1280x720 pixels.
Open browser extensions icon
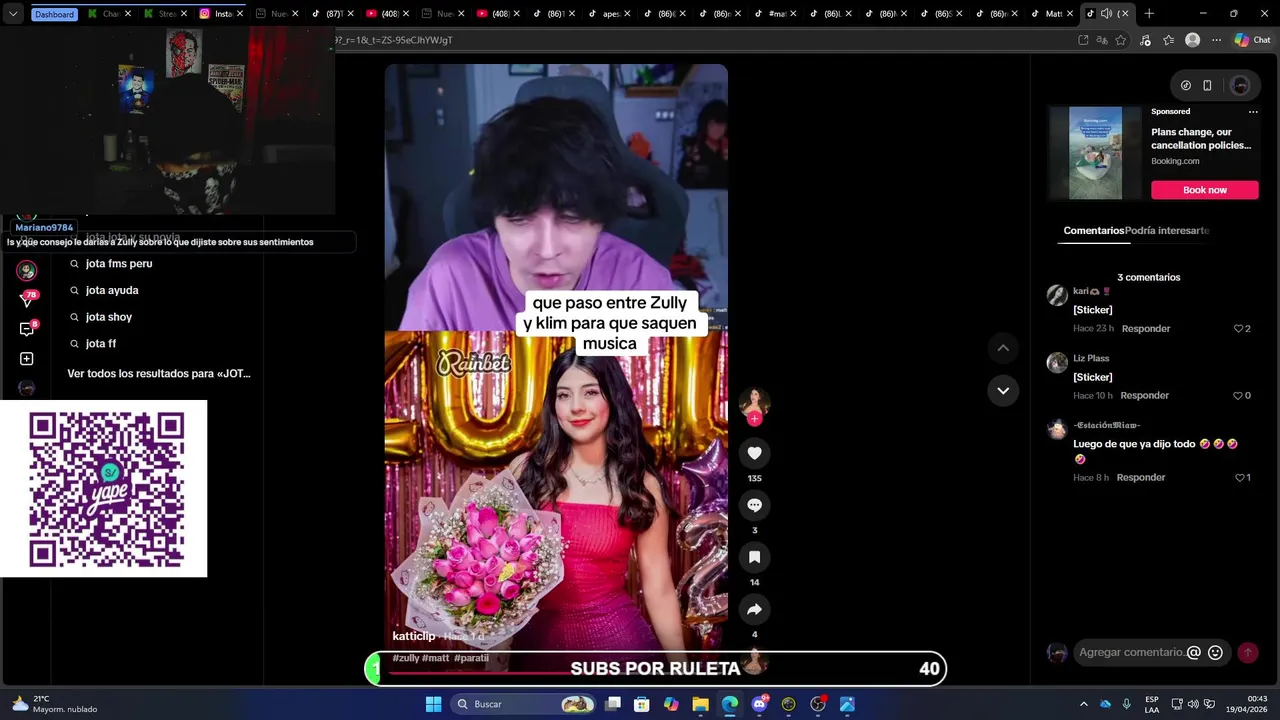(x=1145, y=40)
